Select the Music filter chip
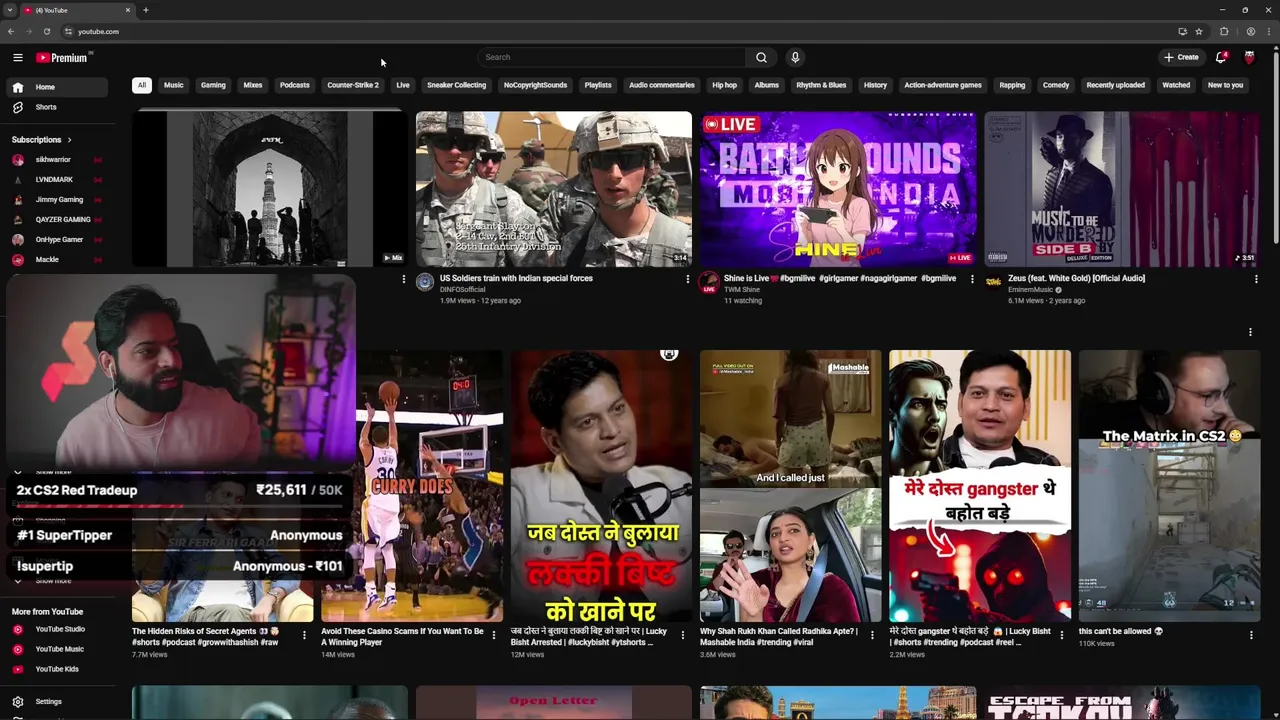Image resolution: width=1280 pixels, height=720 pixels. (x=174, y=85)
